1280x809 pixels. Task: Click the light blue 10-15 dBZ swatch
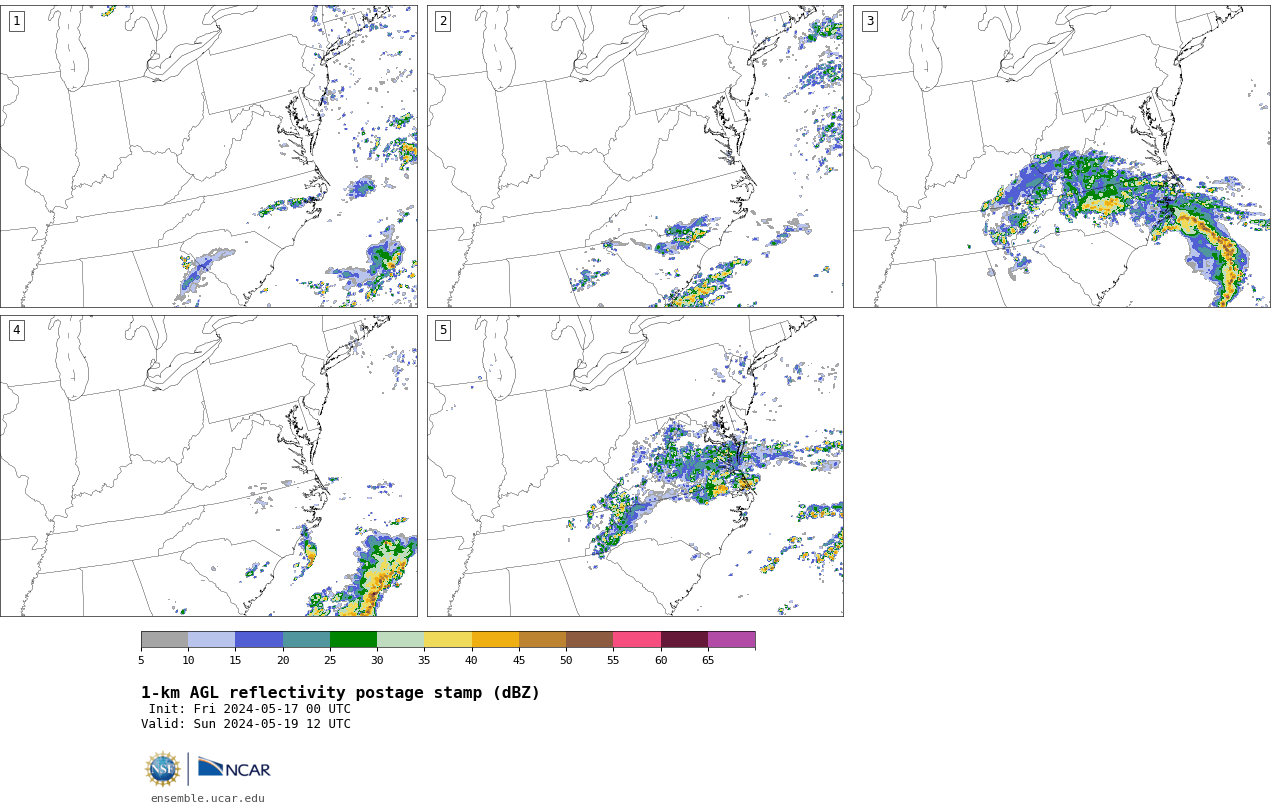tap(211, 640)
